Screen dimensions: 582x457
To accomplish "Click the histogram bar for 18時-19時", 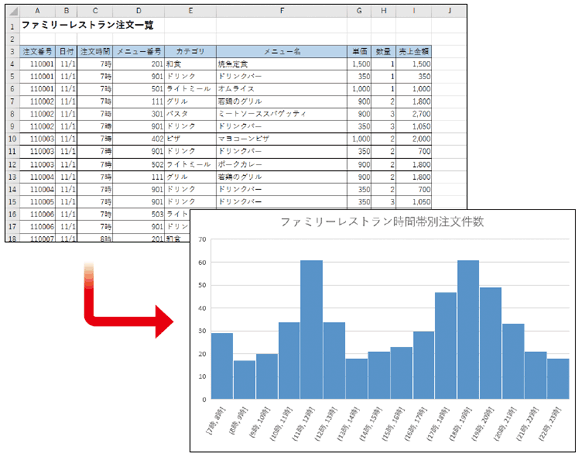I will [x=468, y=330].
